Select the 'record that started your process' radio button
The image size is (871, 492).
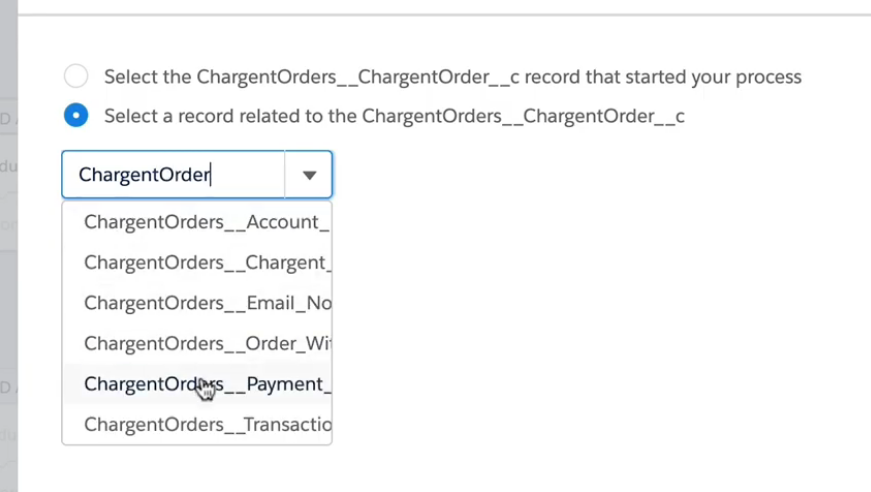click(x=76, y=76)
